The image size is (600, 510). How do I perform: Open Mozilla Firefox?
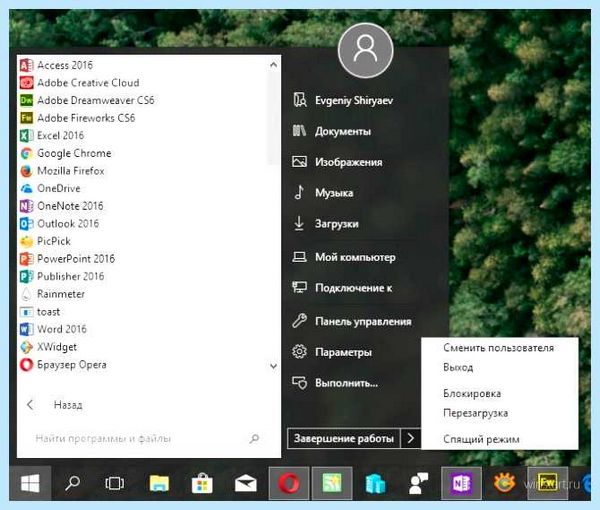(x=62, y=171)
